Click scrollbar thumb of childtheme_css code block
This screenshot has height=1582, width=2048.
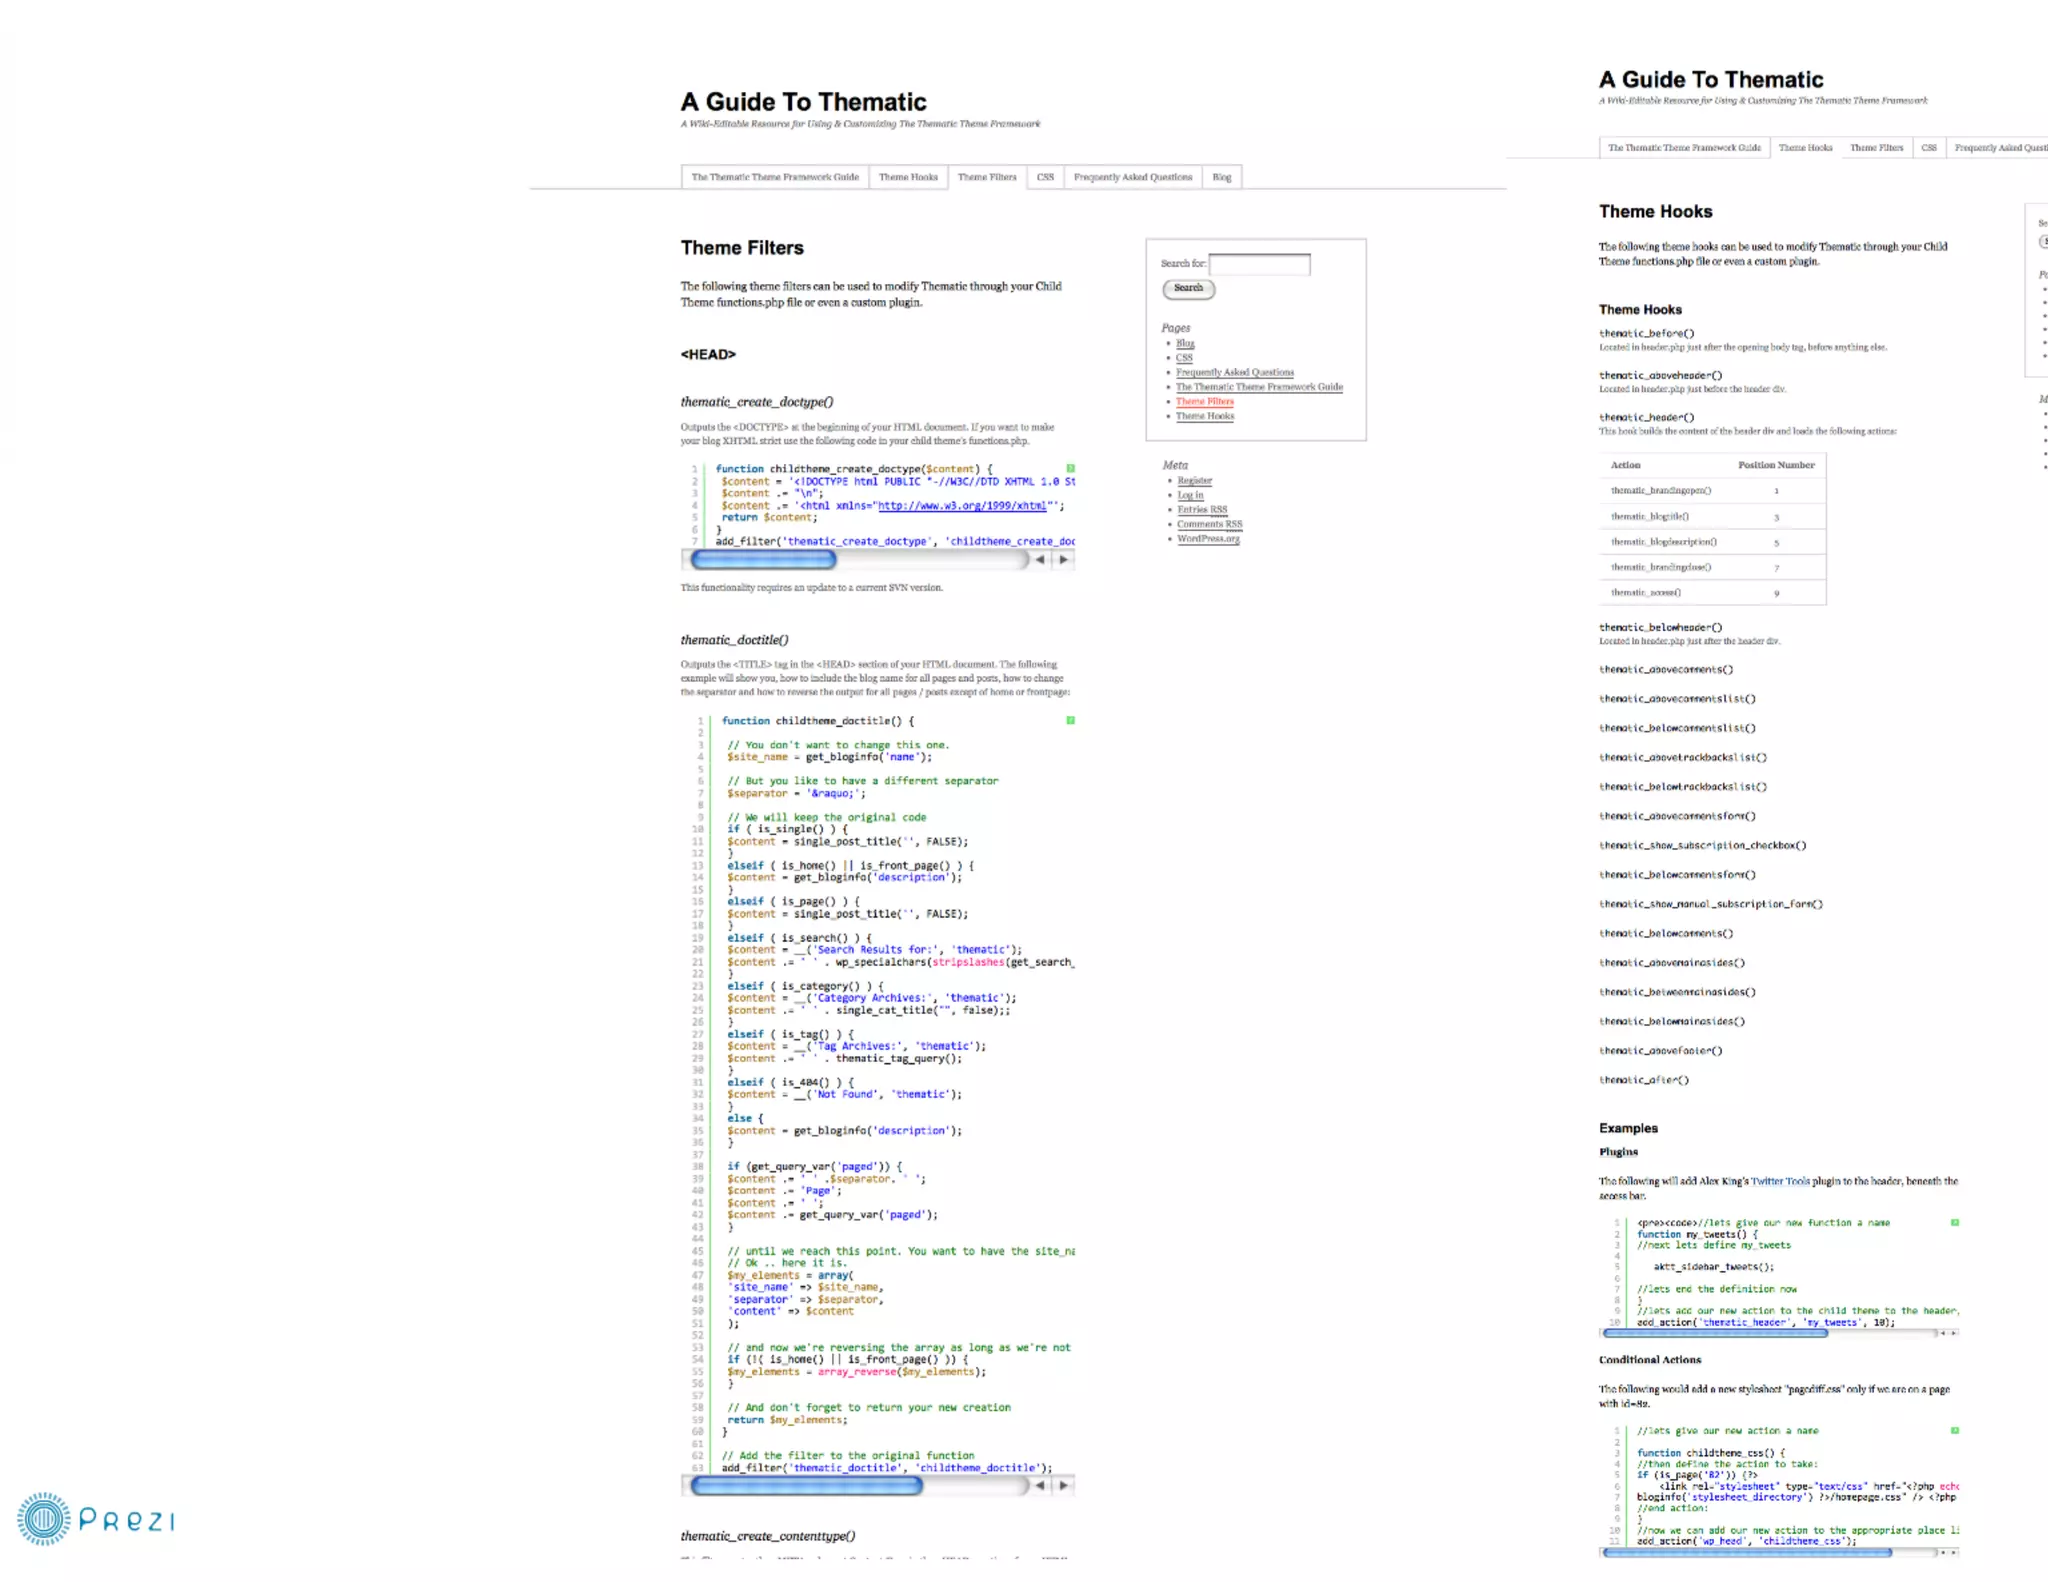click(1747, 1553)
